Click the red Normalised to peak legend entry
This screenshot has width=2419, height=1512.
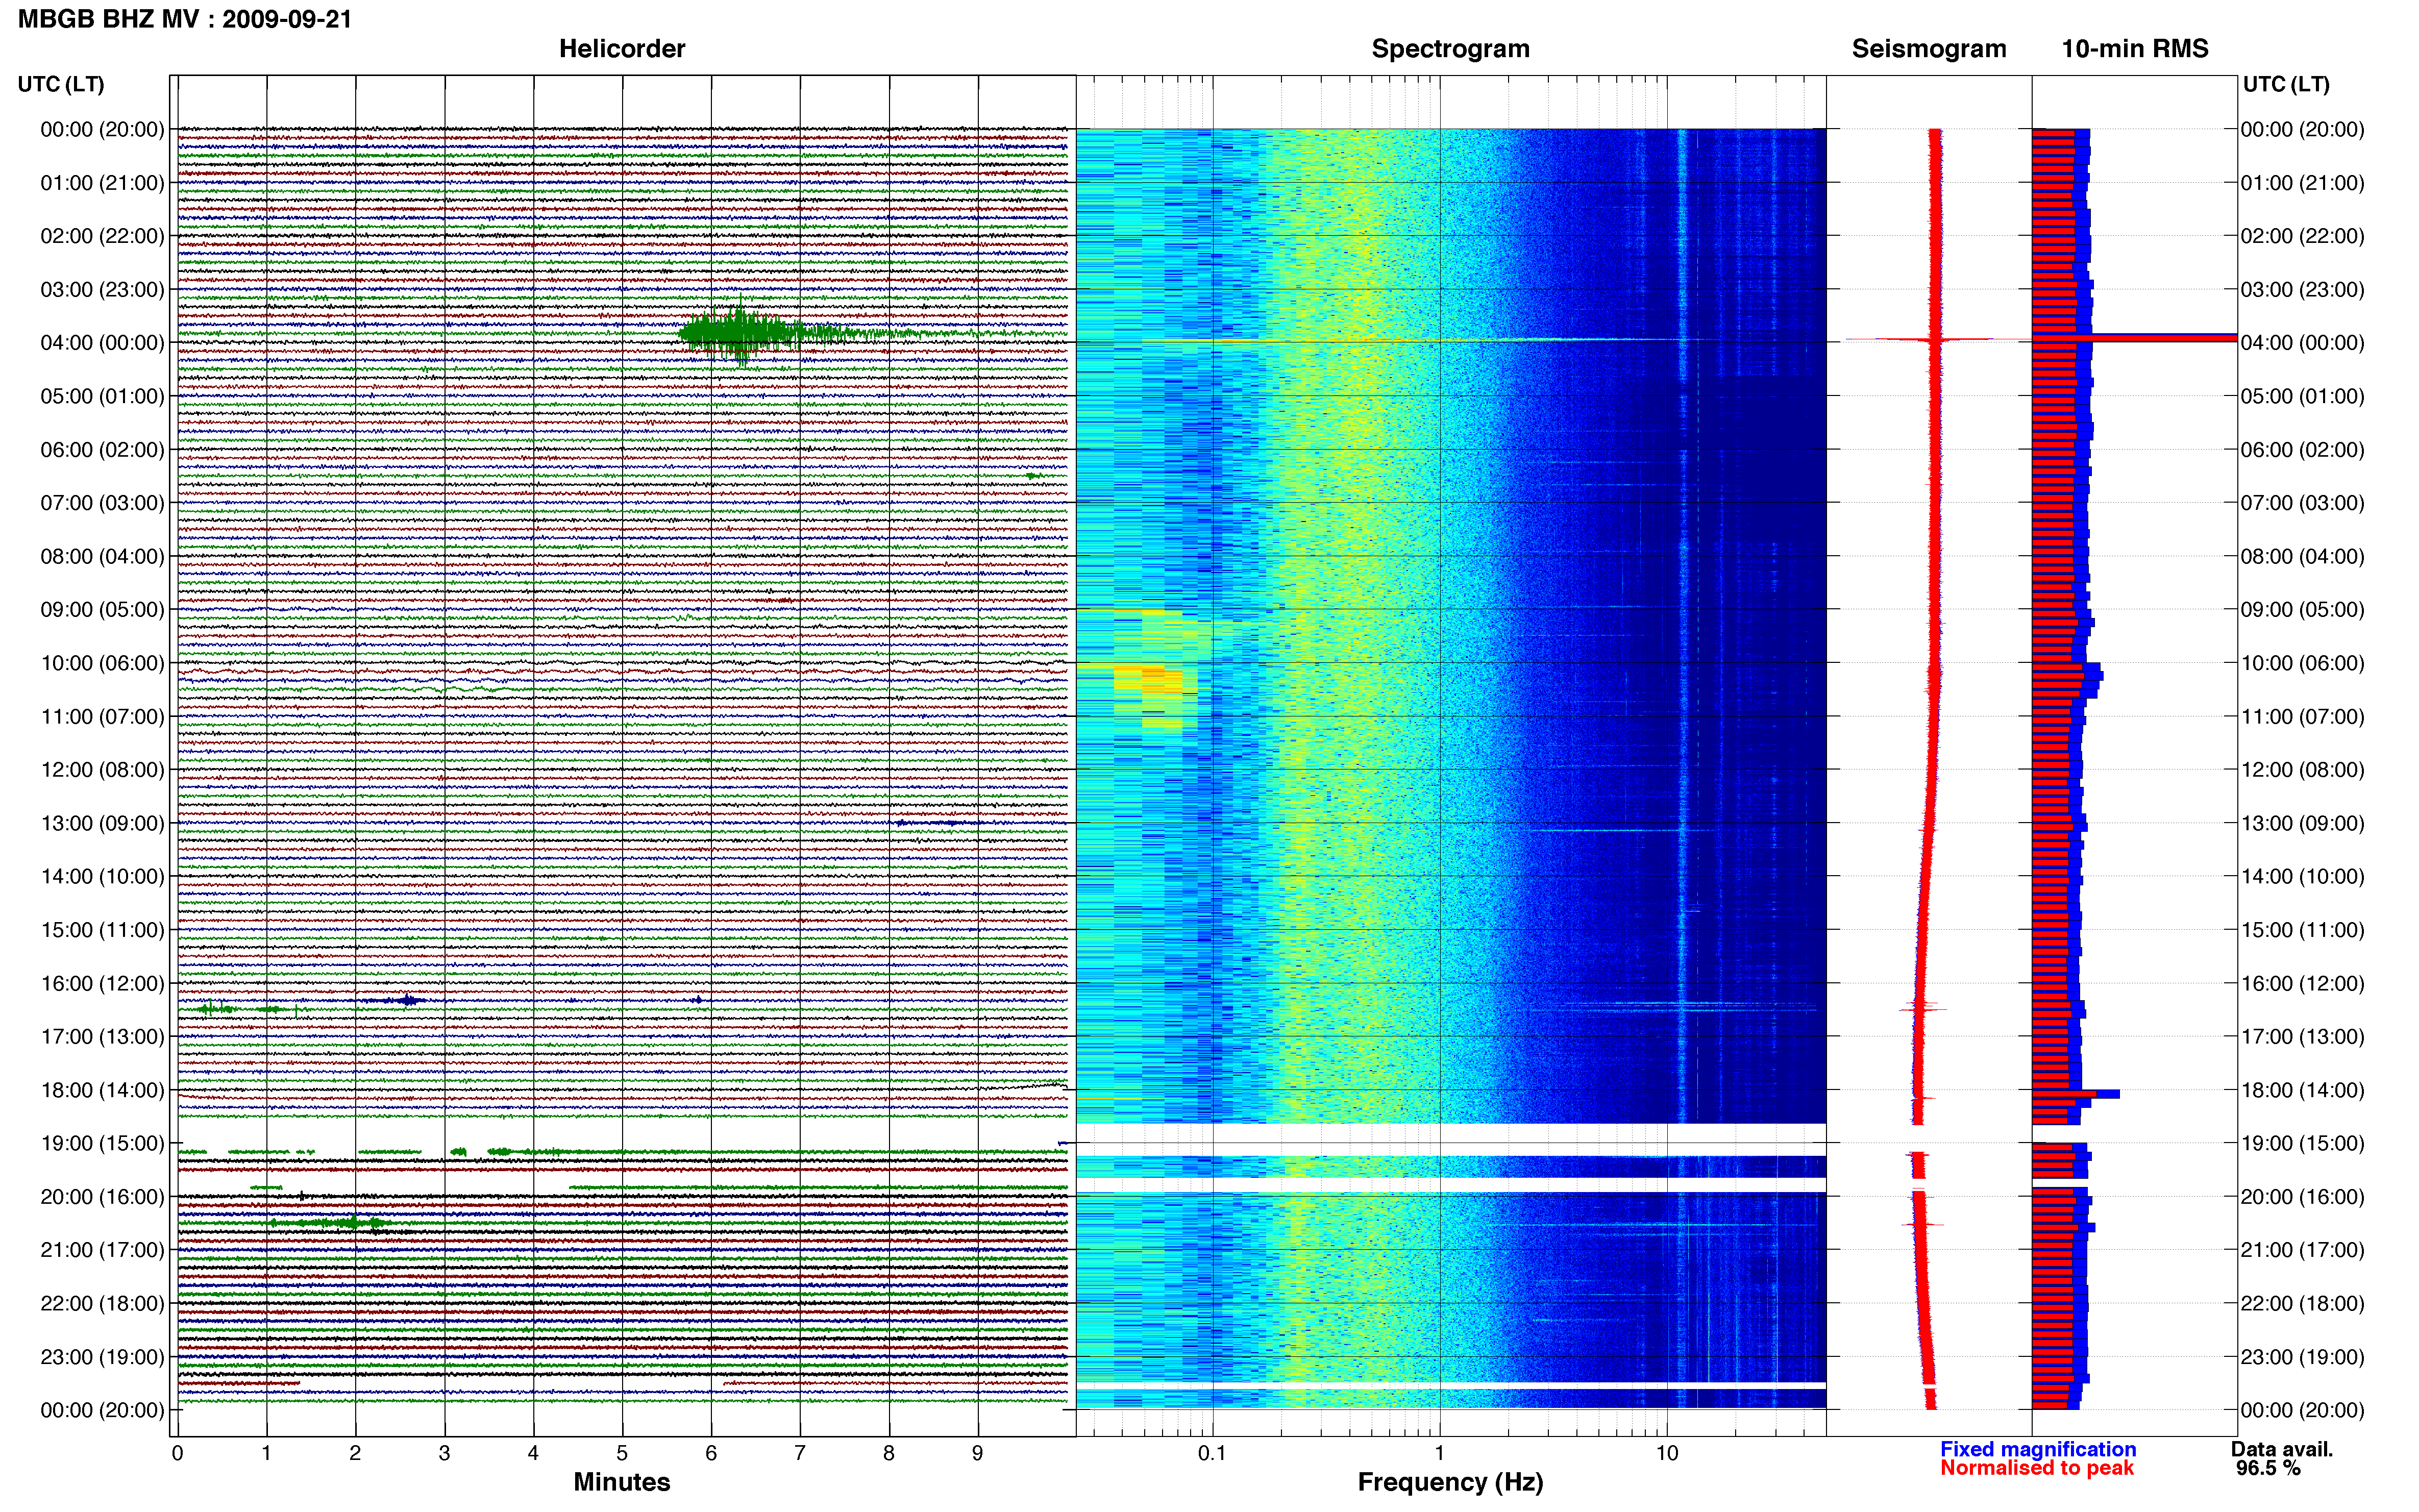(x=2037, y=1468)
